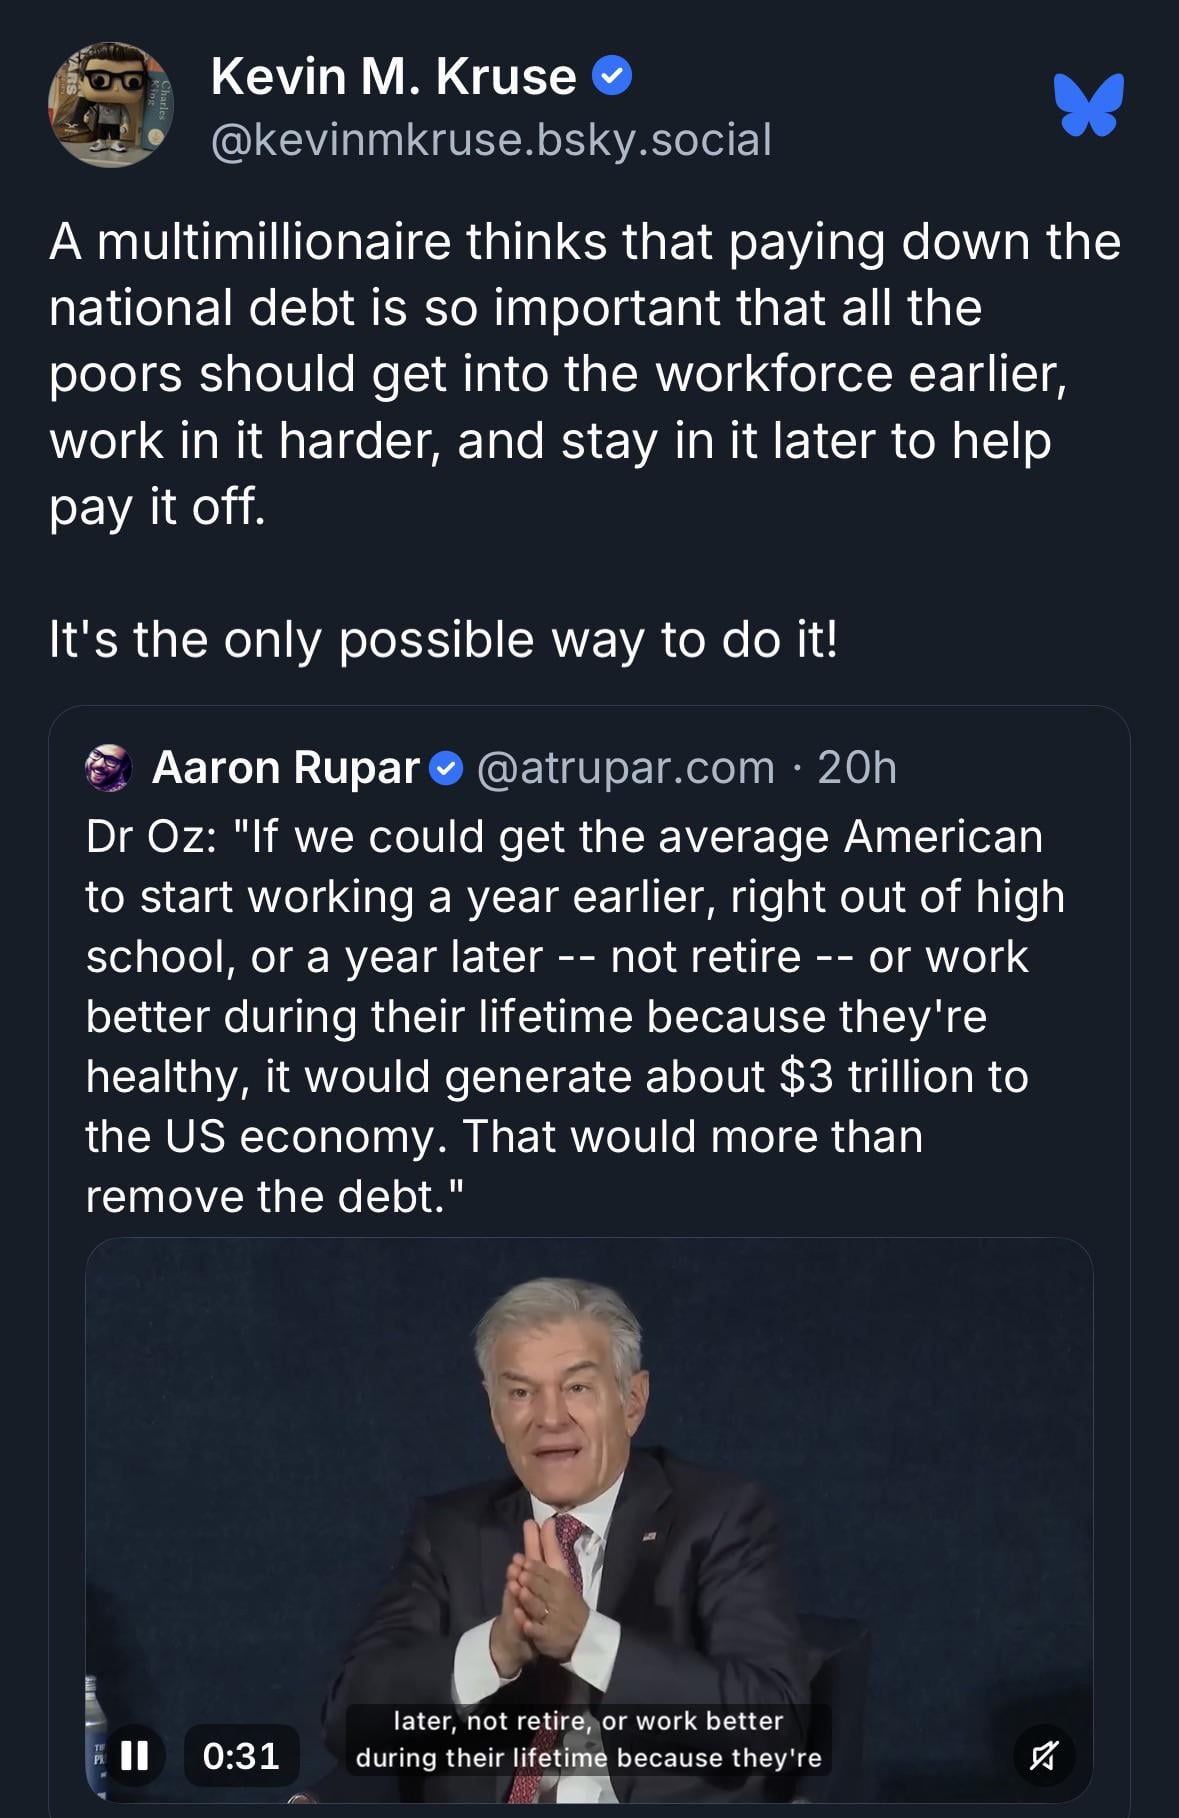Click the flag lapel pin on the speaker's suit
1179x1818 pixels.
pyautogui.click(x=649, y=1534)
